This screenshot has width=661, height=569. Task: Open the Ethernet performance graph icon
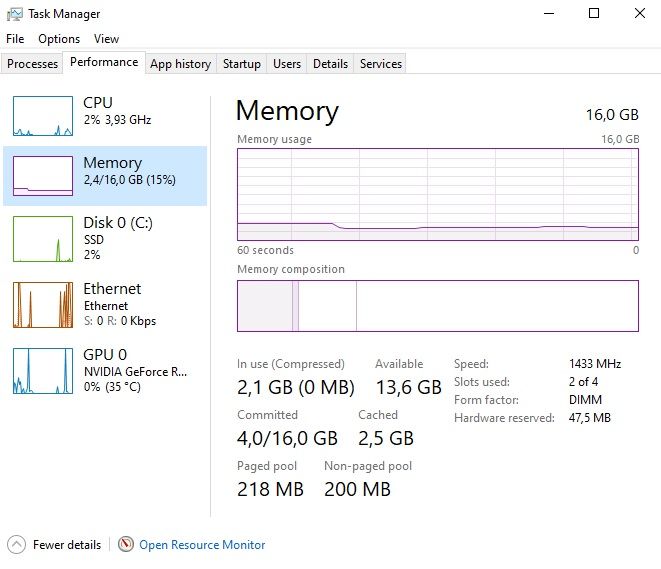pyautogui.click(x=43, y=305)
